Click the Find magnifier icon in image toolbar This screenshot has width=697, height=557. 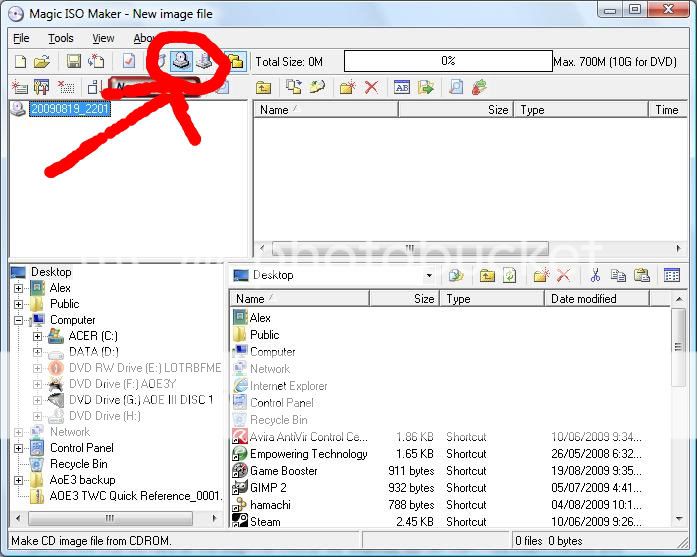(456, 87)
